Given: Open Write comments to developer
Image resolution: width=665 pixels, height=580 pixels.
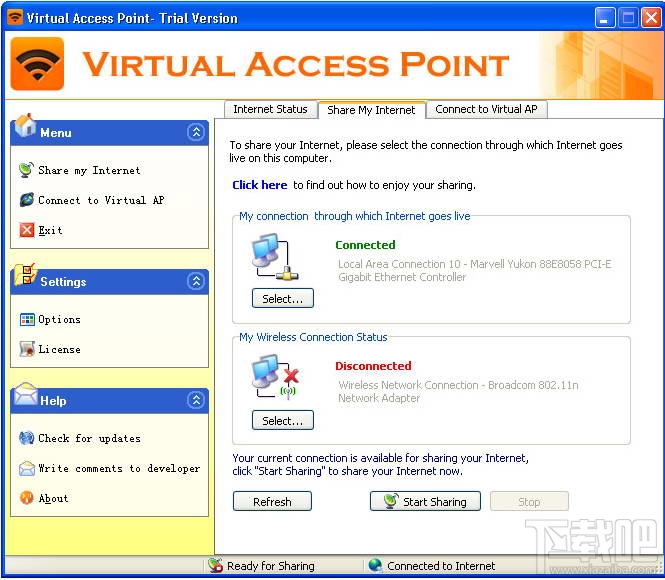Looking at the screenshot, I should [x=119, y=468].
